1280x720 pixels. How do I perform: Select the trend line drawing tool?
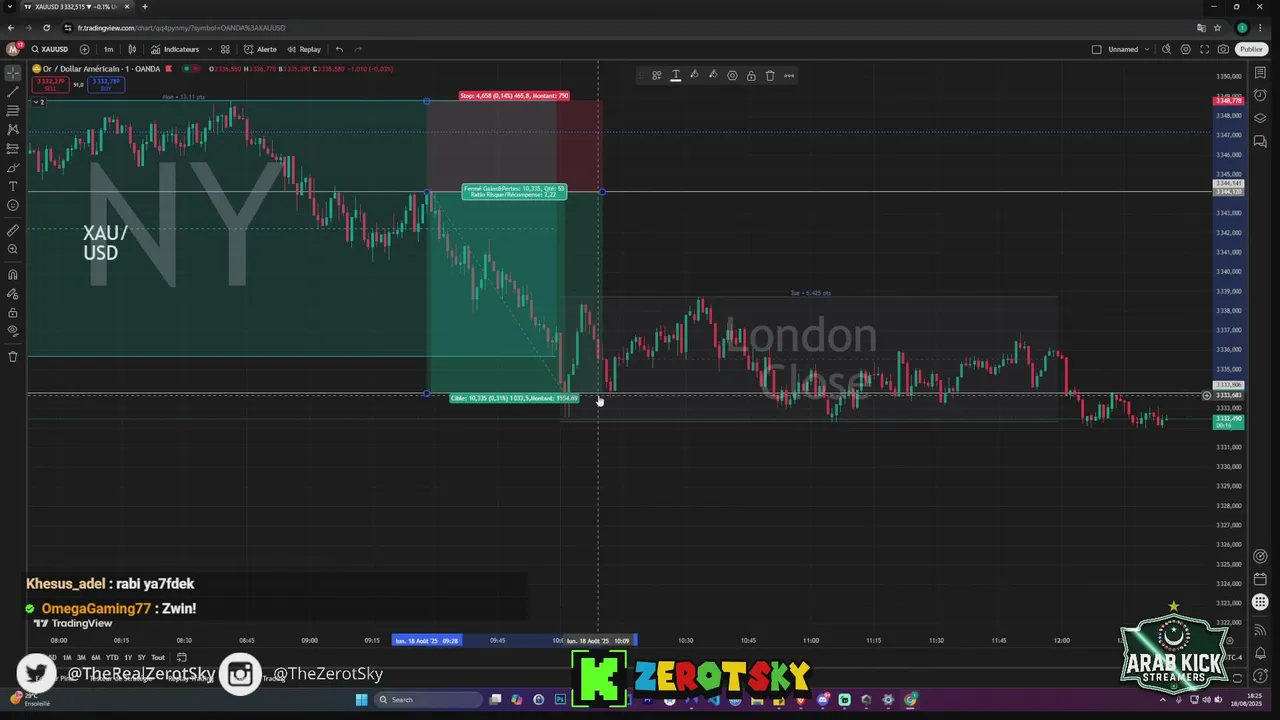13,92
